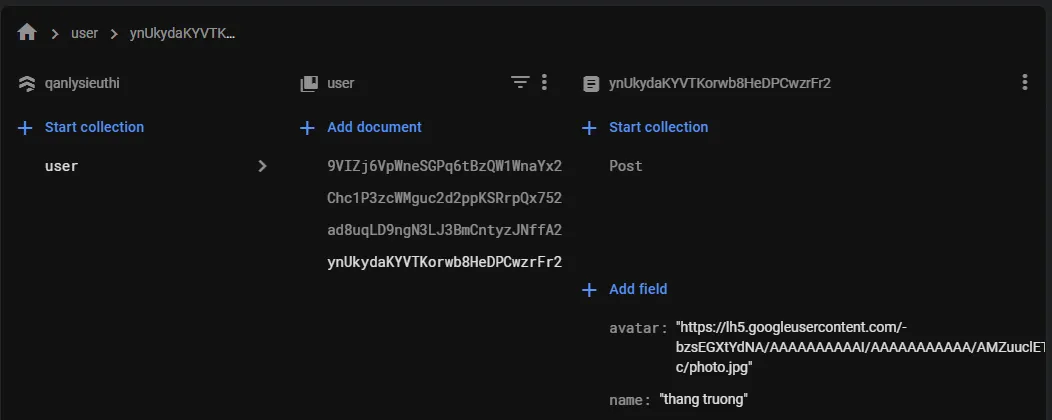Open user collection three-dot menu
The height and width of the screenshot is (420, 1052).
coord(544,83)
